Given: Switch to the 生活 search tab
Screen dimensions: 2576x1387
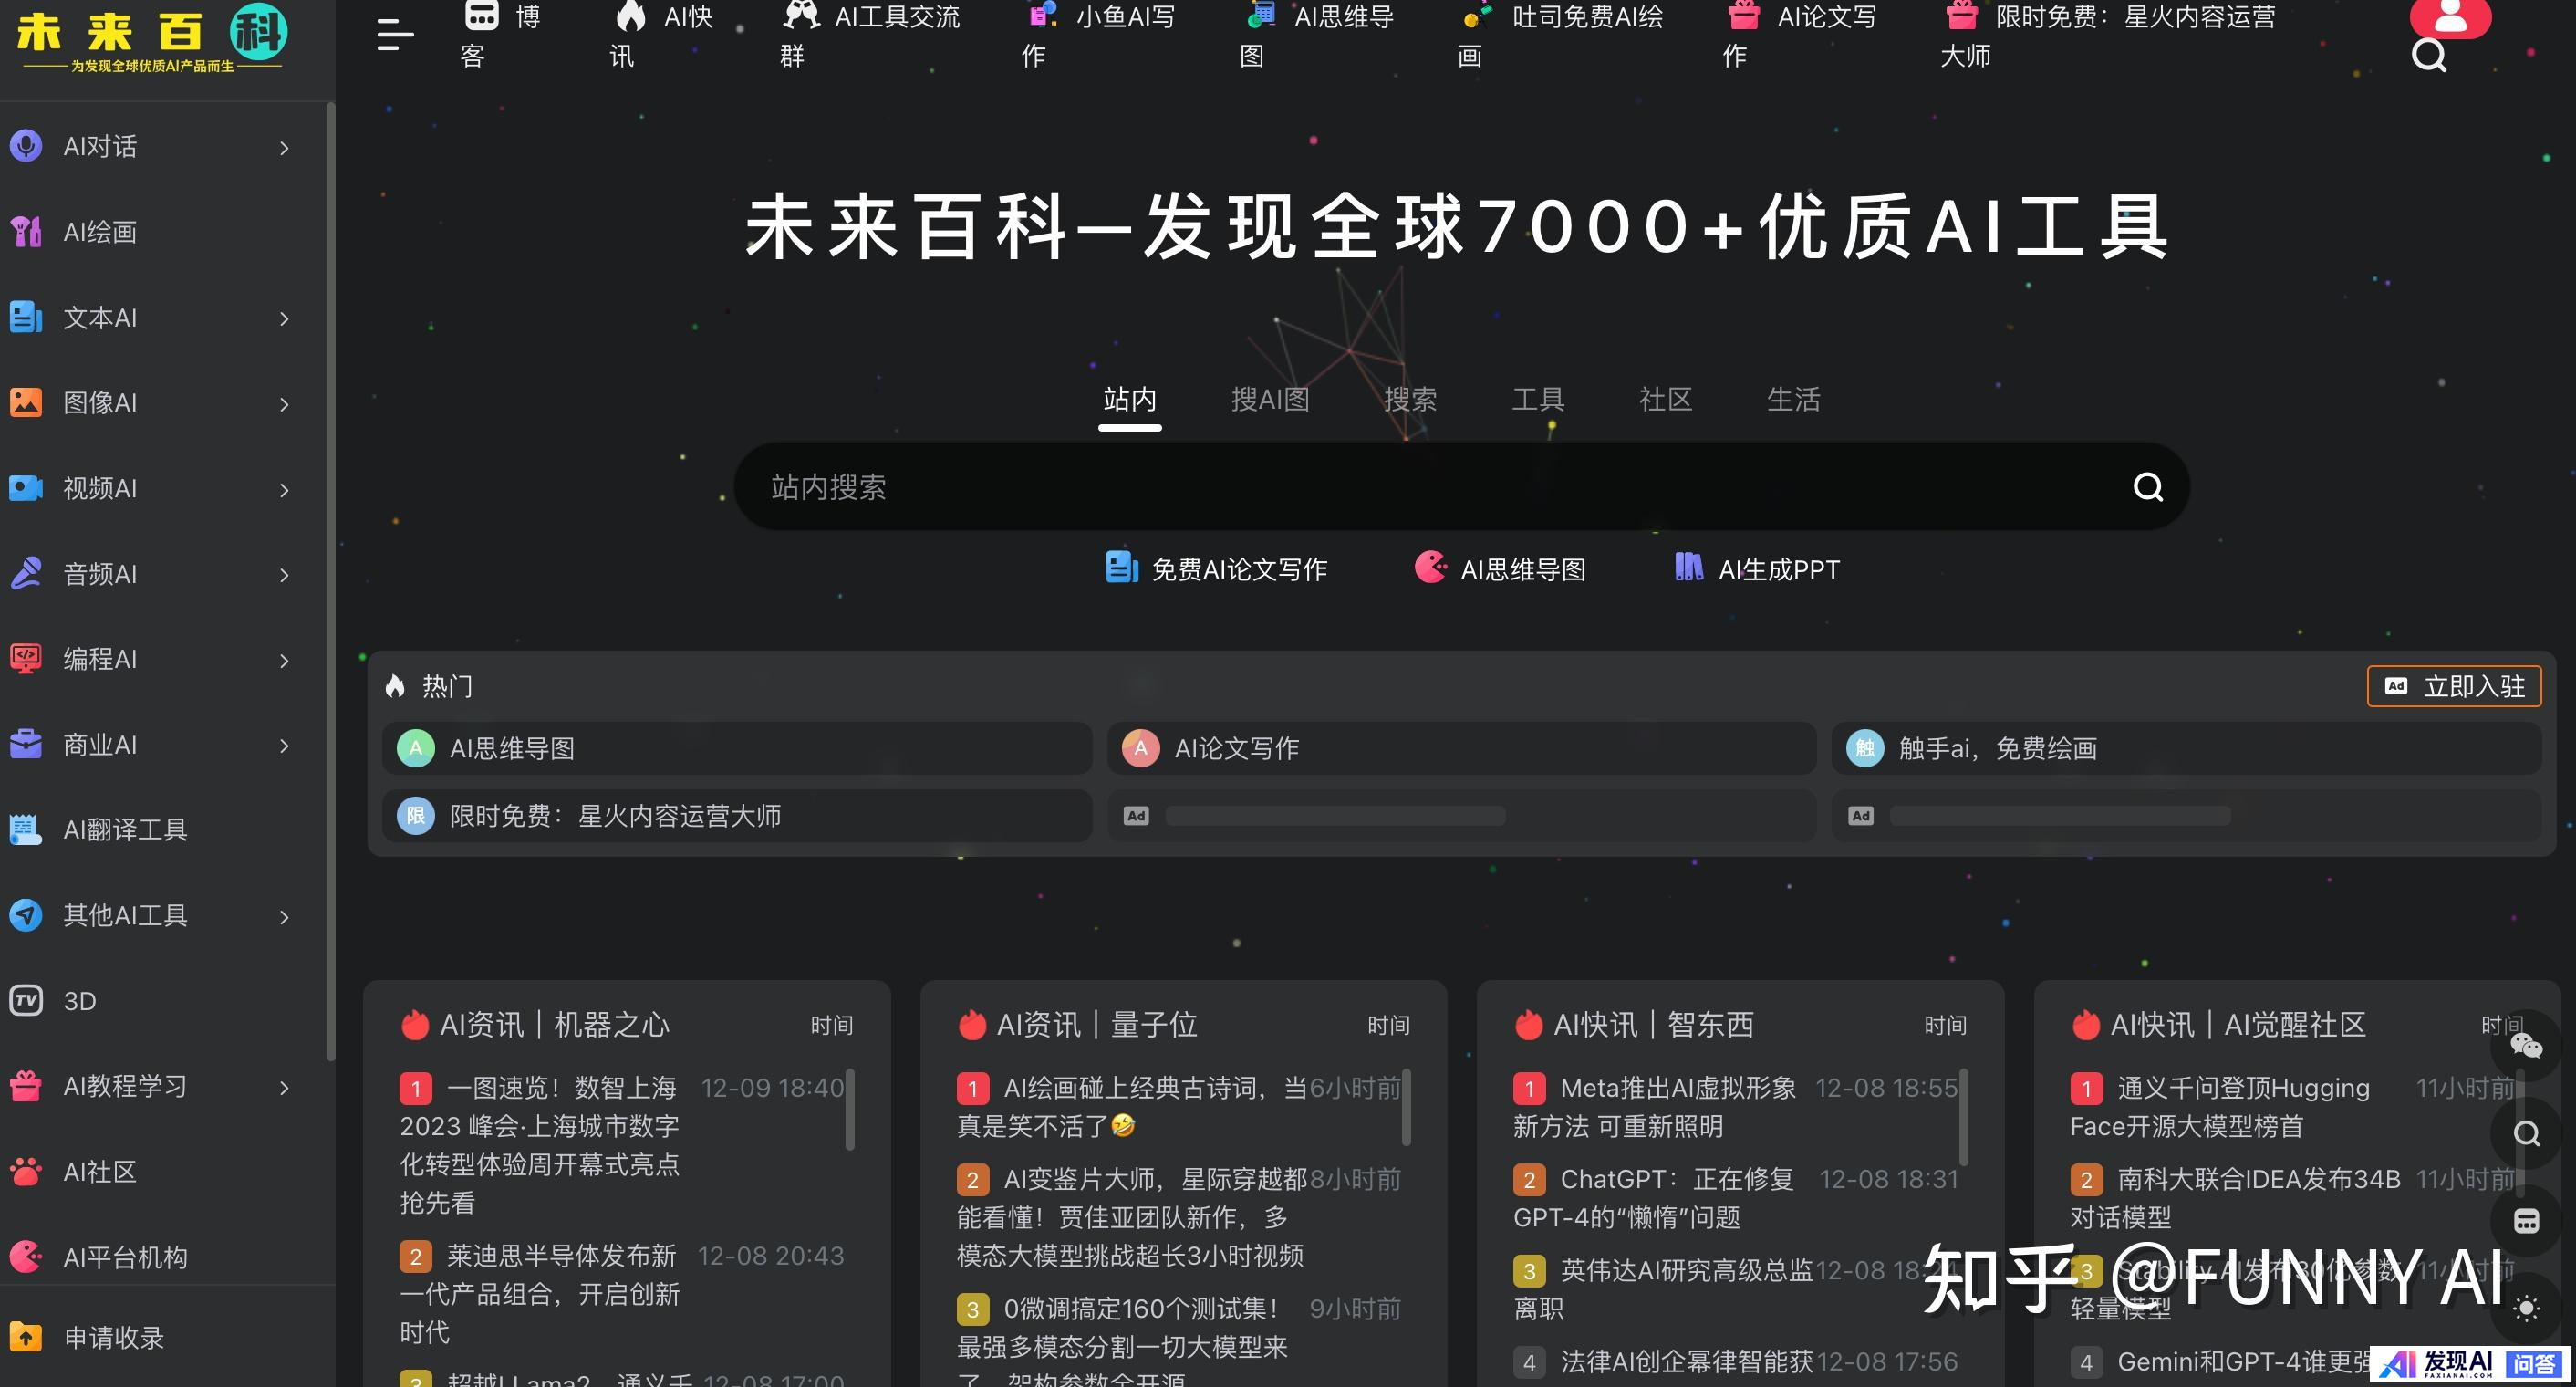Looking at the screenshot, I should coord(1793,399).
